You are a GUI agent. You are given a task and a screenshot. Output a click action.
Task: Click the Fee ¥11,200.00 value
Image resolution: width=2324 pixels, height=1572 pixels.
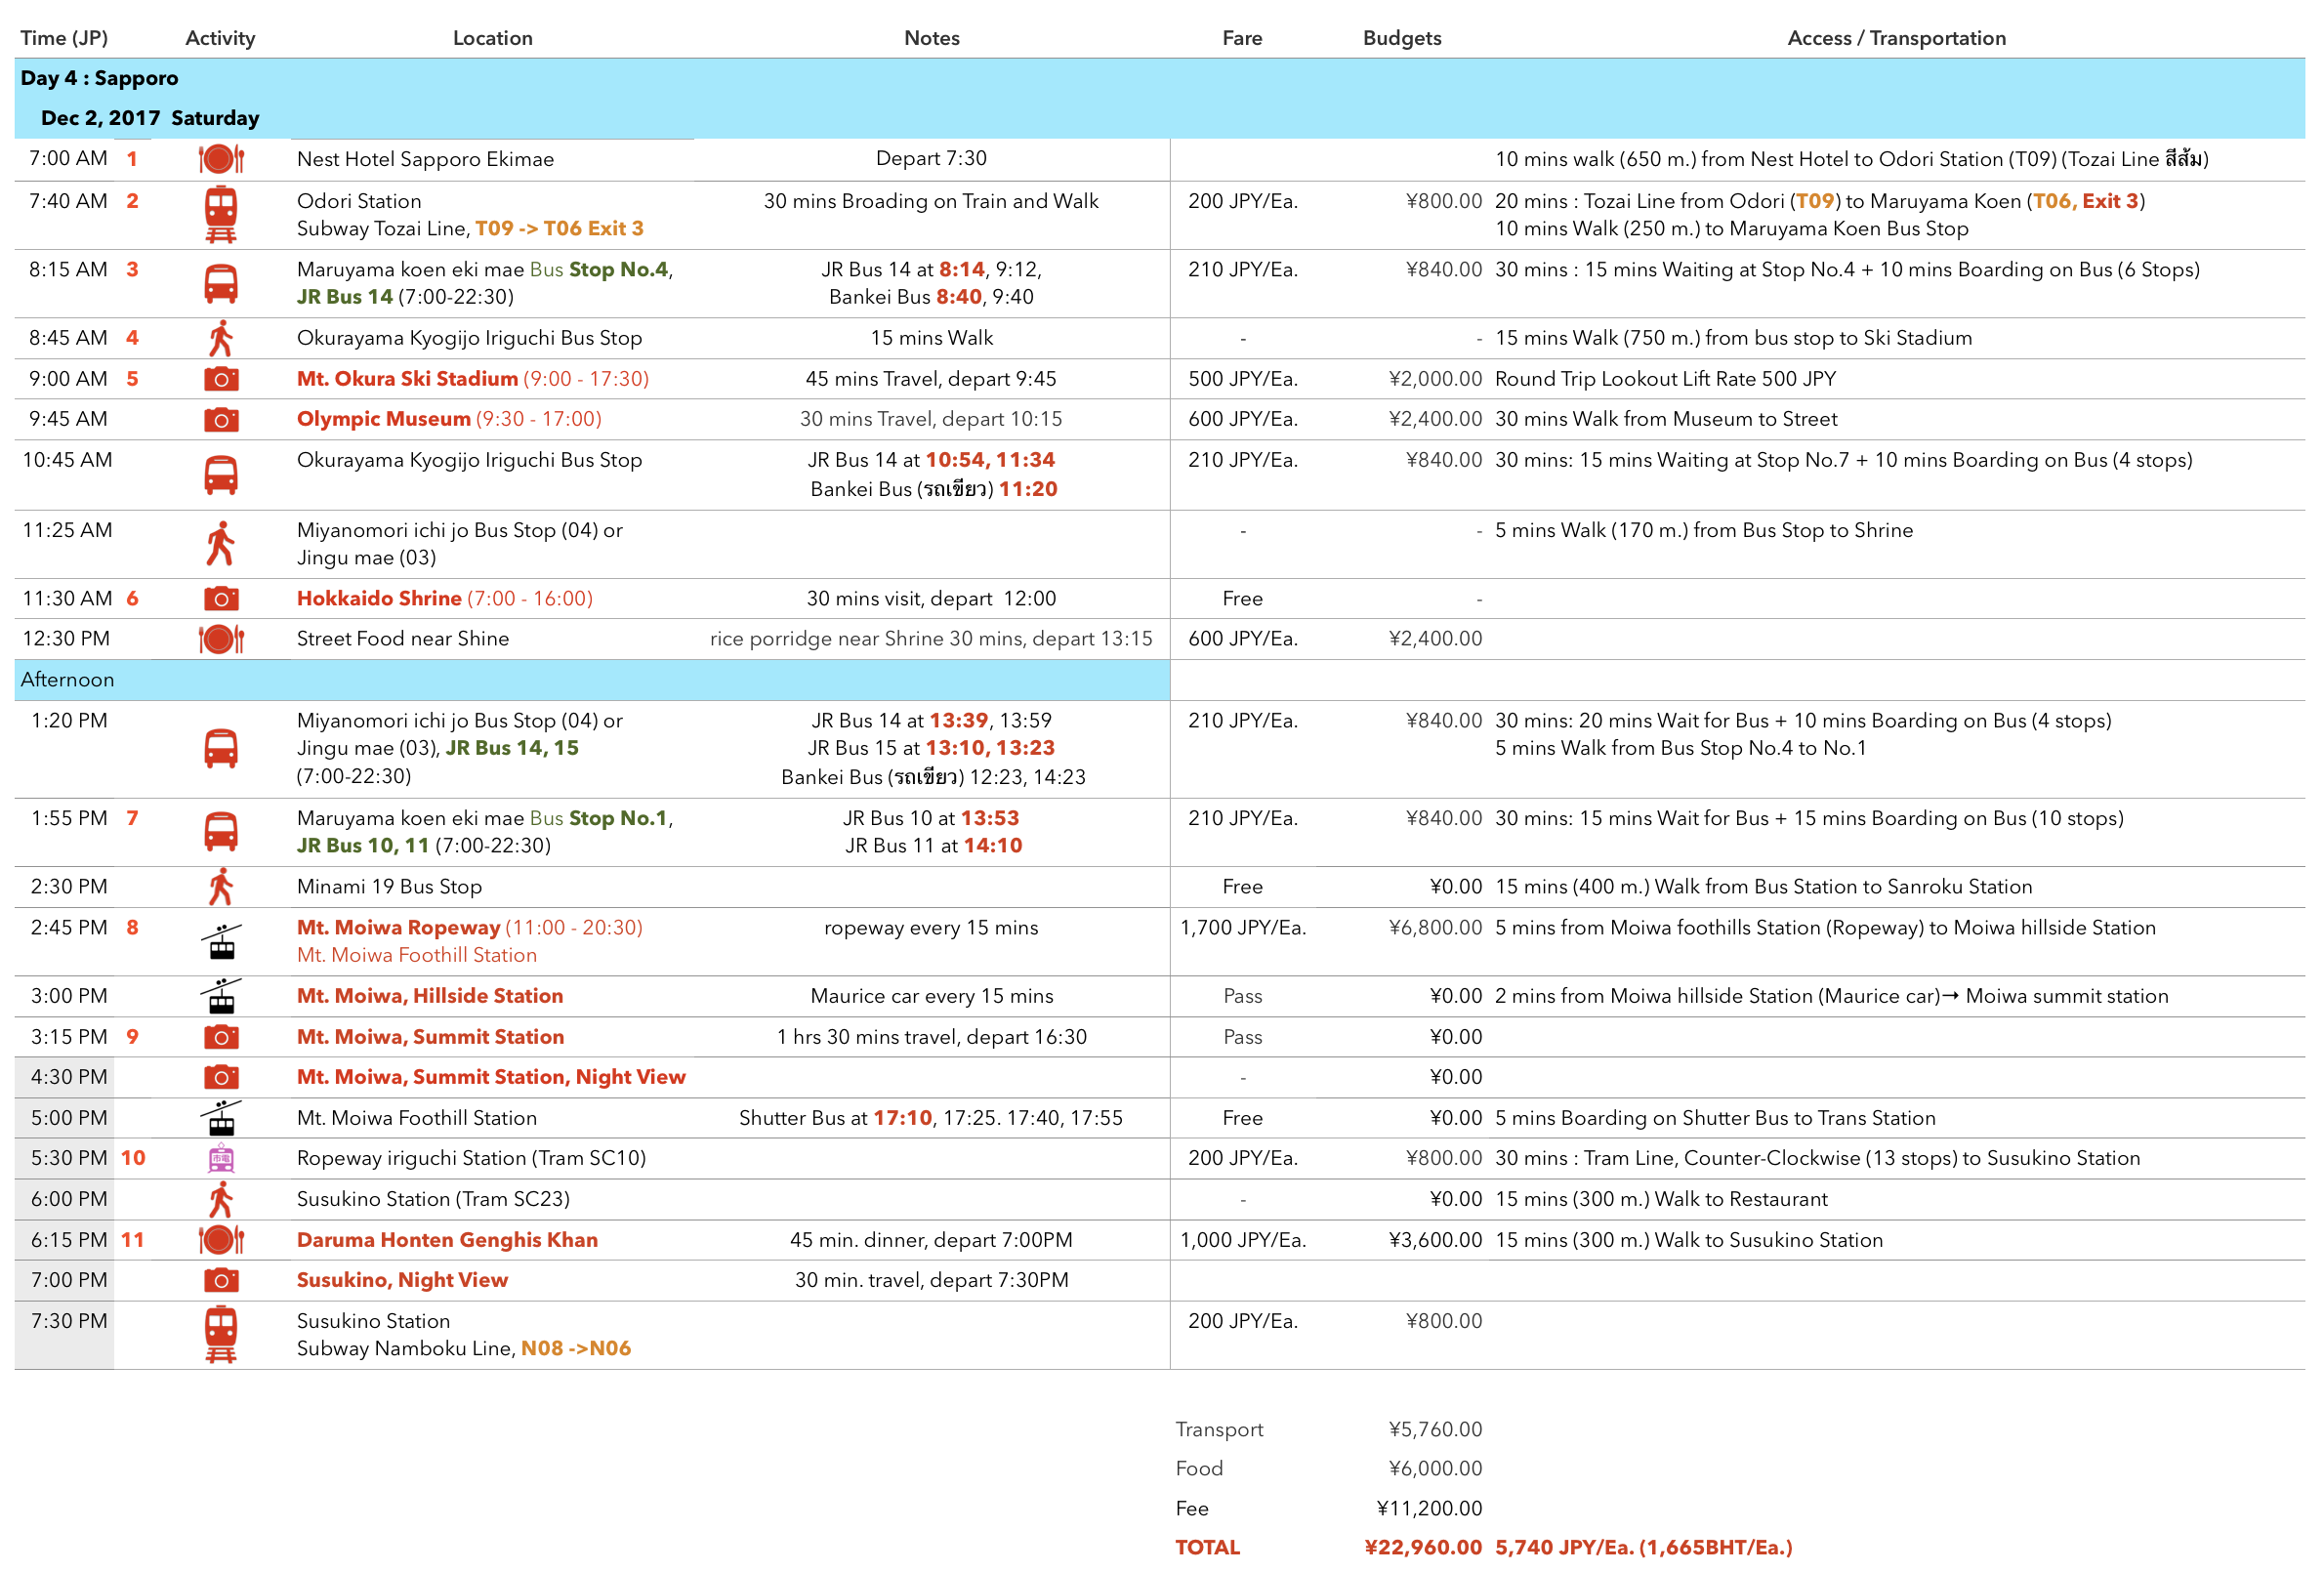coord(1429,1509)
